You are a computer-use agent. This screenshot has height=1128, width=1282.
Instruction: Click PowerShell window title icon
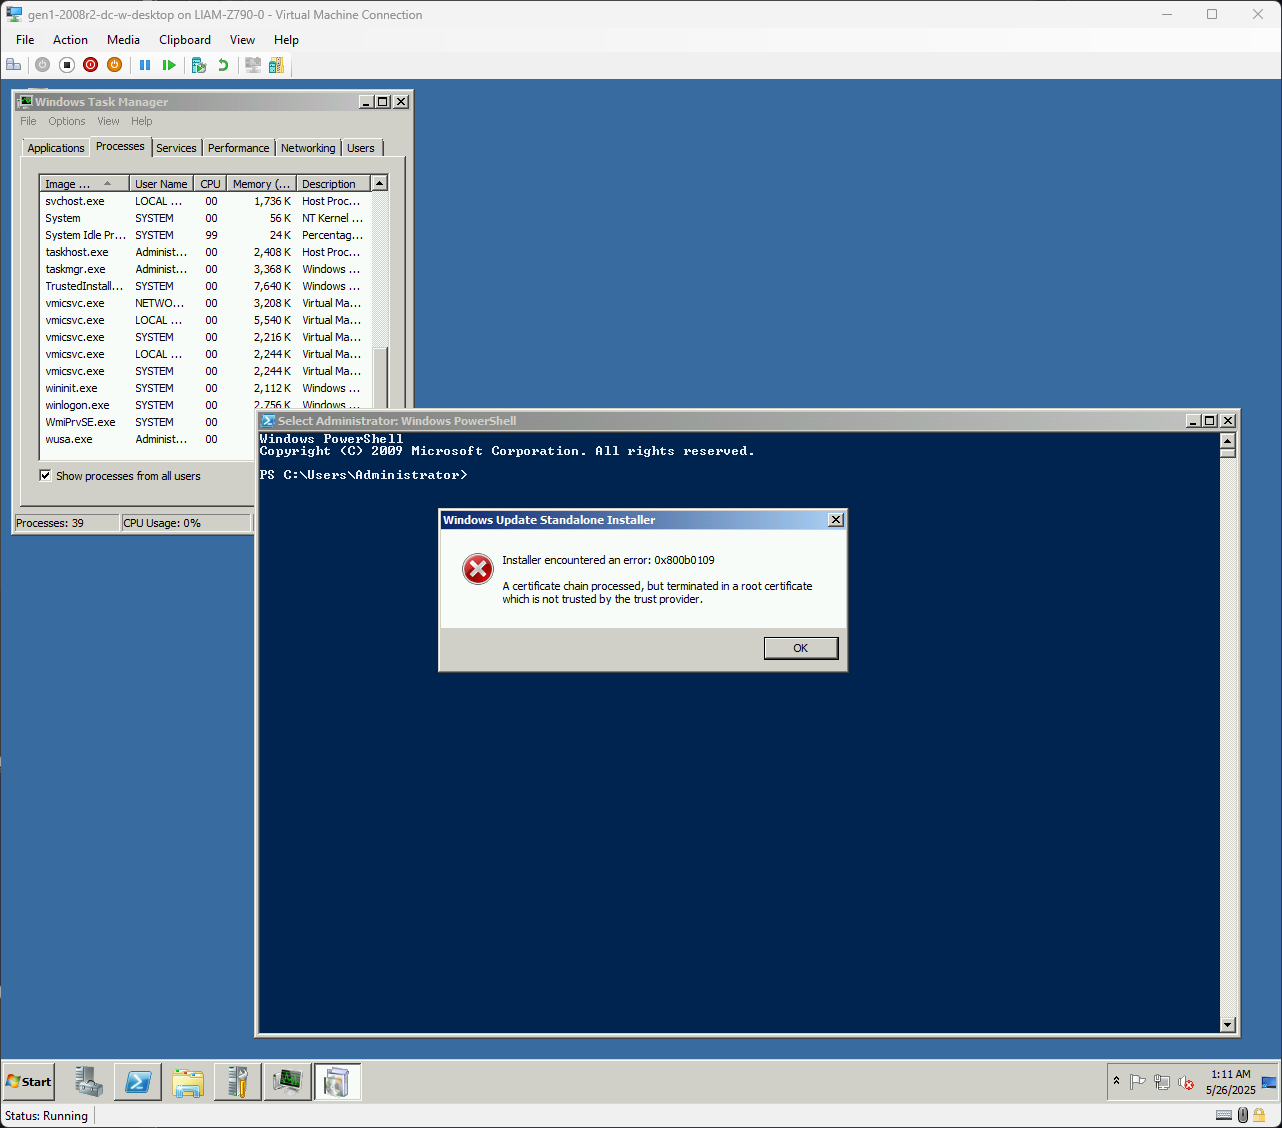pyautogui.click(x=268, y=421)
